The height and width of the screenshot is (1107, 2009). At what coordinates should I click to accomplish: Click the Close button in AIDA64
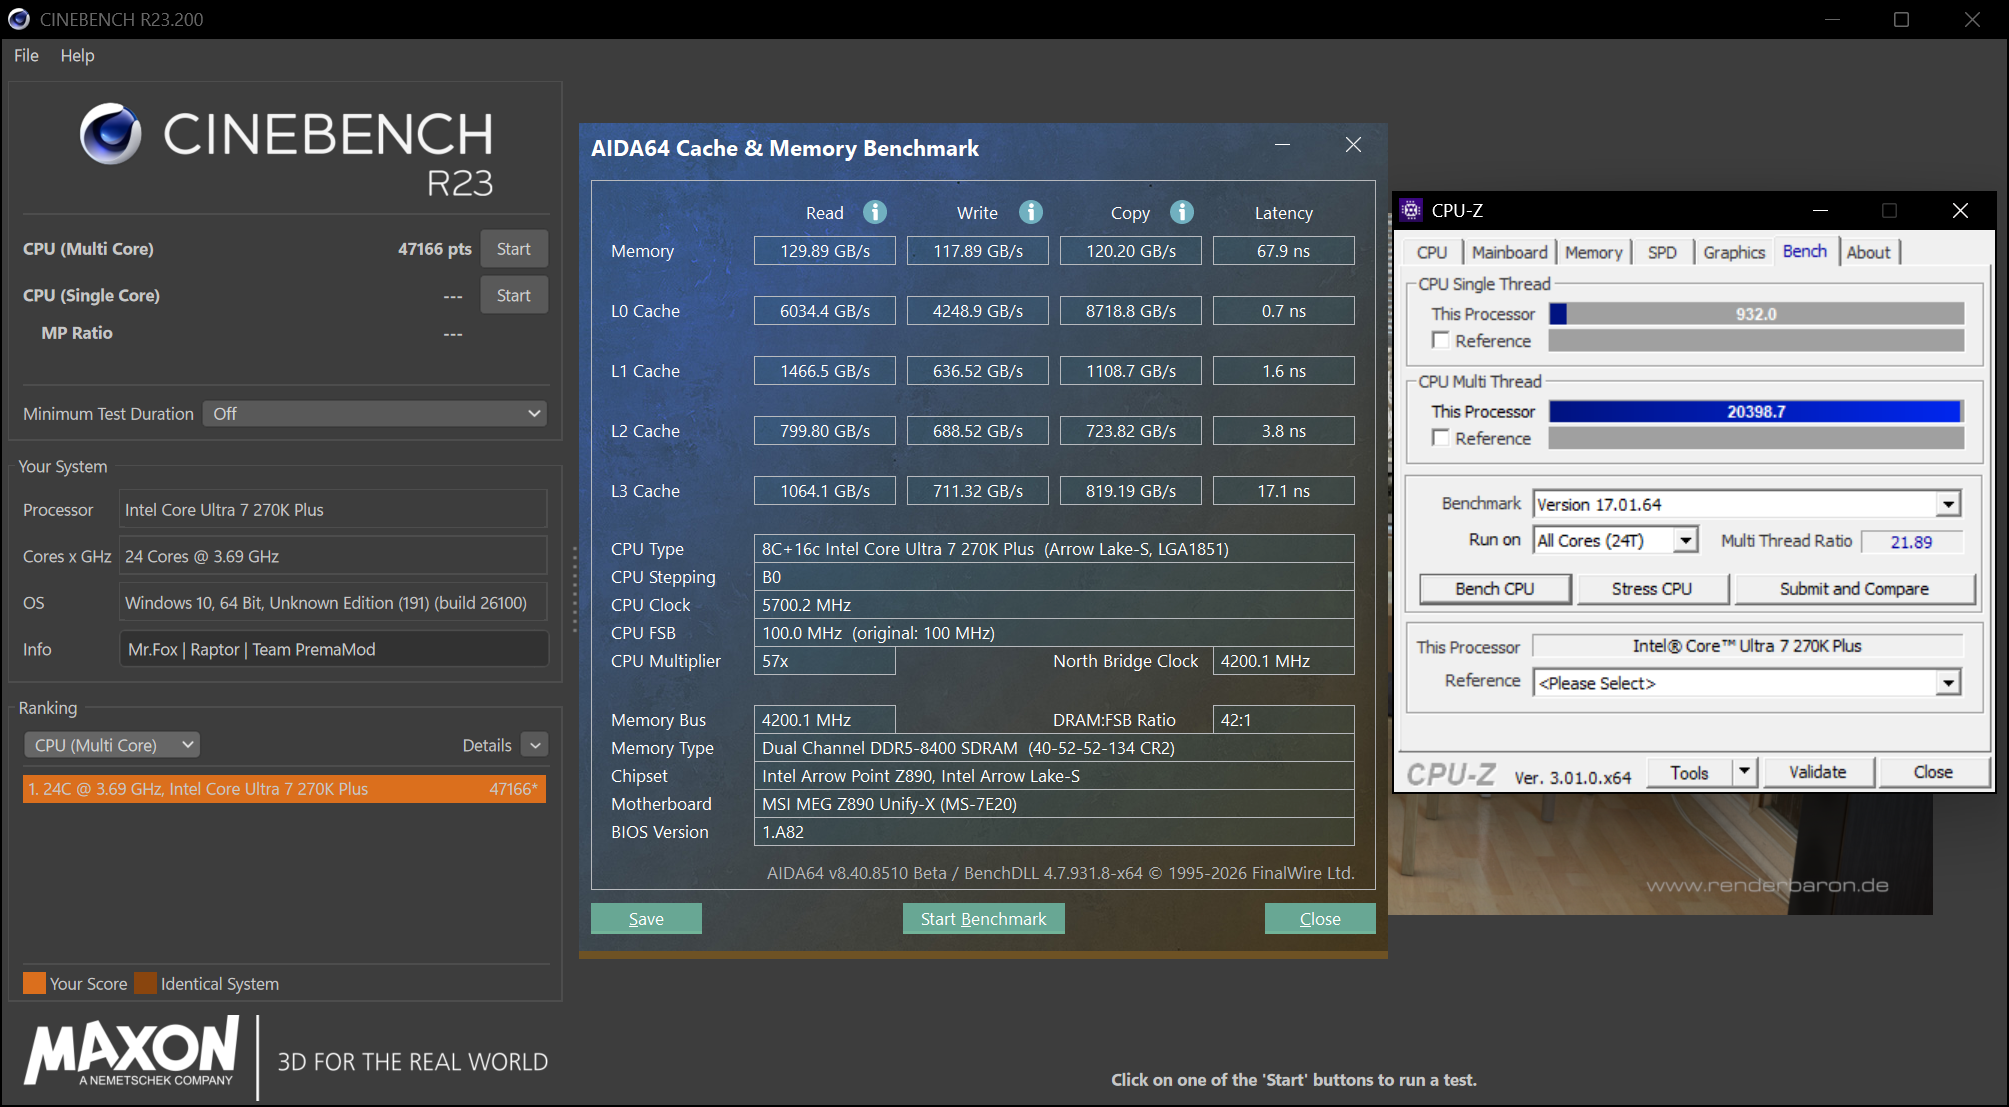coord(1320,918)
